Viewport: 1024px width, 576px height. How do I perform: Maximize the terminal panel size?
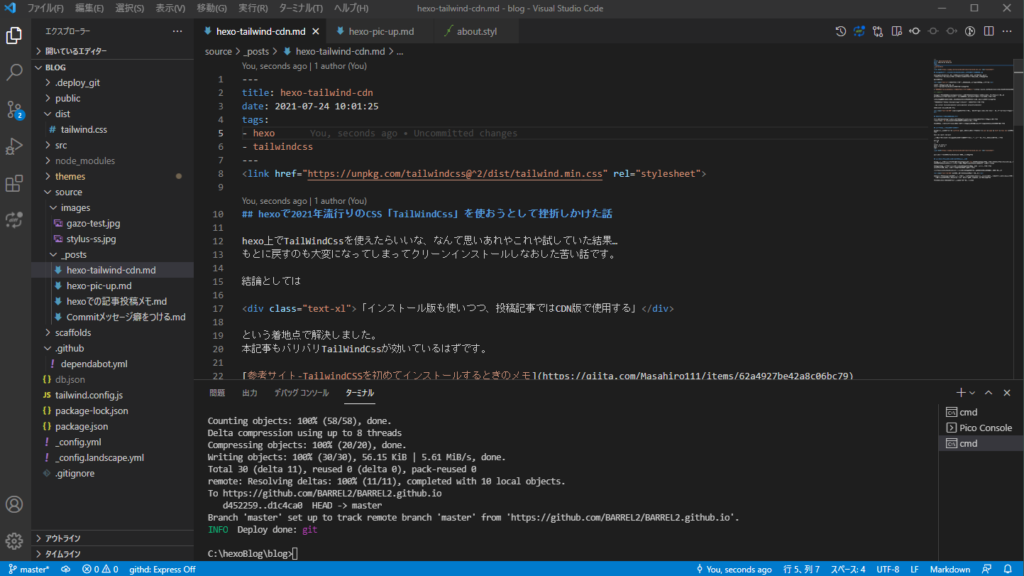[x=989, y=392]
